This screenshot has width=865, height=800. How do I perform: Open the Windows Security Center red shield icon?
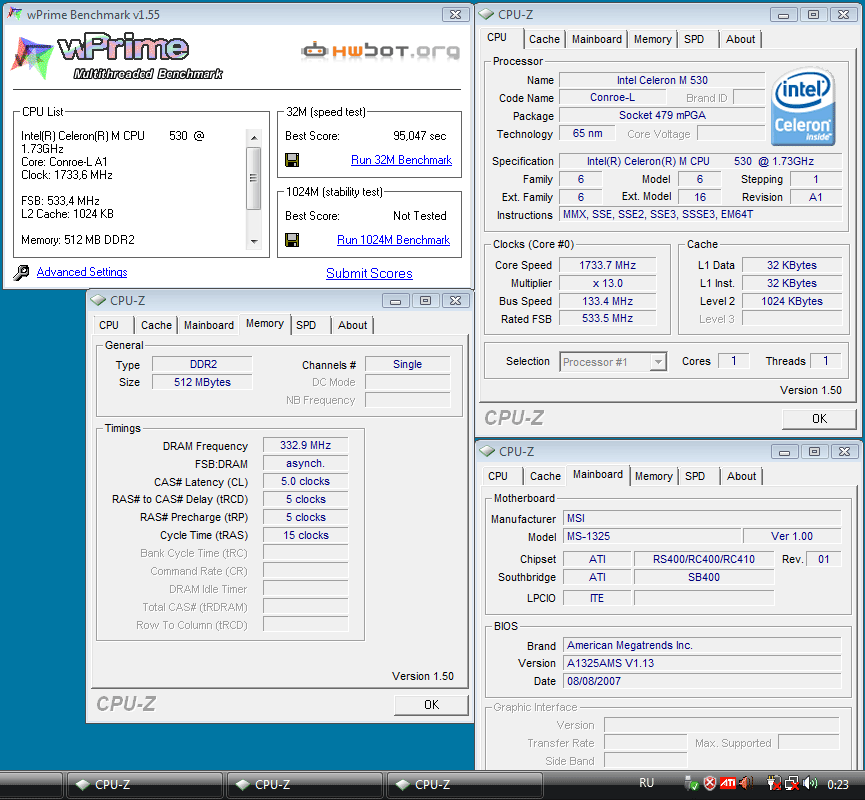710,783
